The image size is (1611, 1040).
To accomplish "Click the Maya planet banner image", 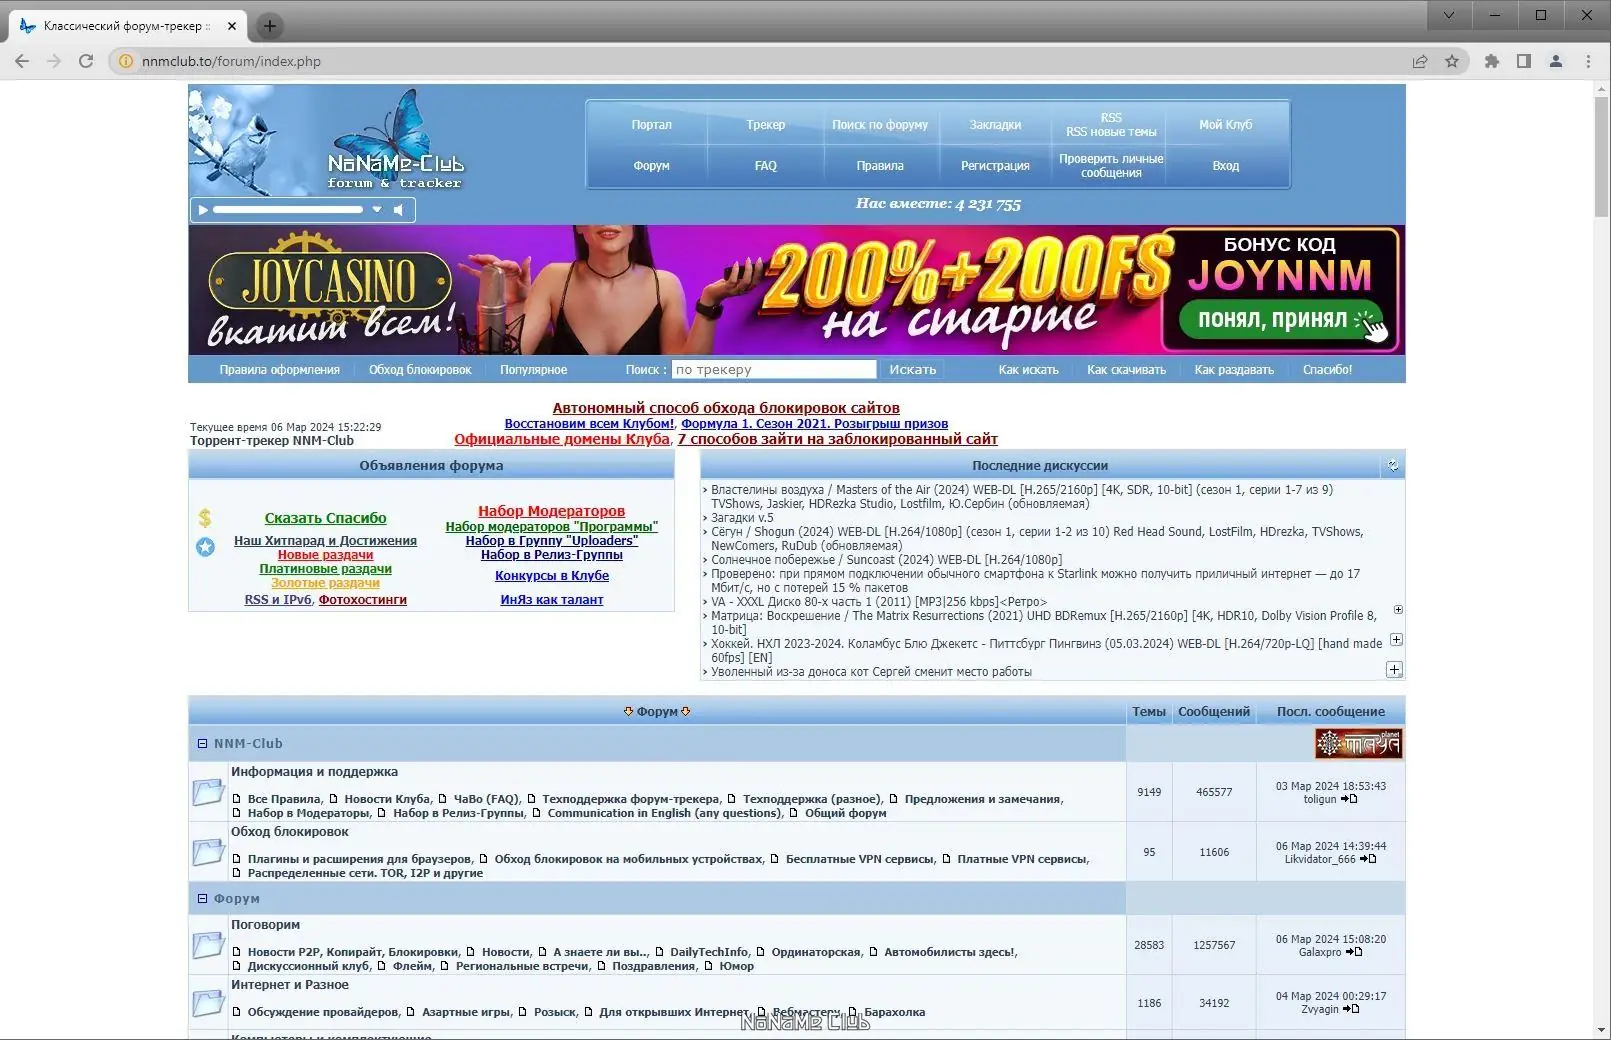I will tap(1358, 743).
